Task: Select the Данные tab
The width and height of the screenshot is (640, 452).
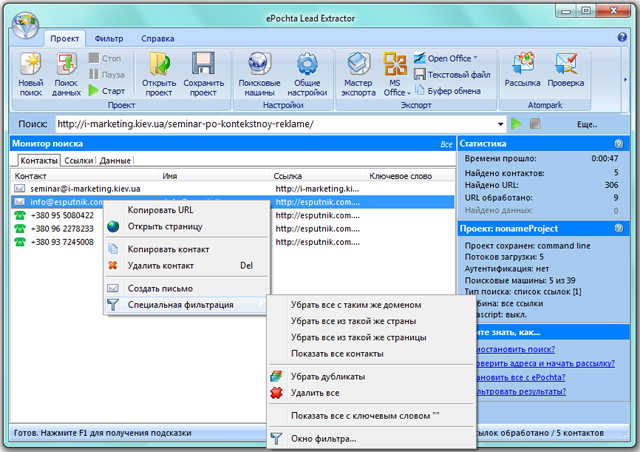Action: 115,160
